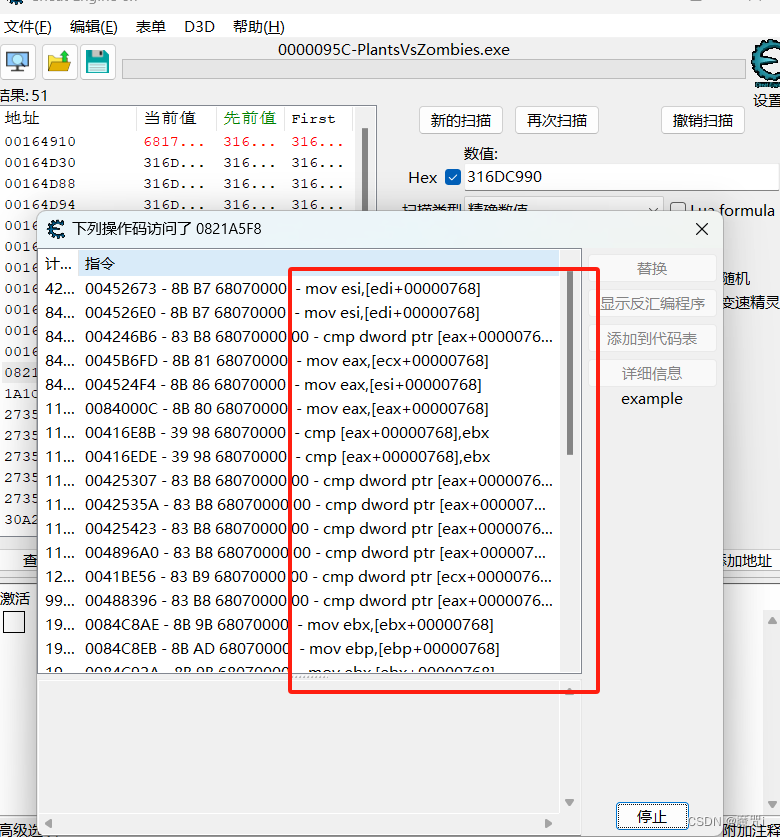This screenshot has height=837, width=780.
Task: Open the 文件(F) menu
Action: click(28, 27)
